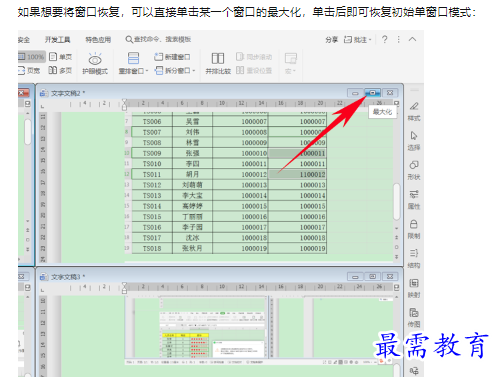
Task: Open the 传图 image sidebar panel
Action: (x=414, y=318)
